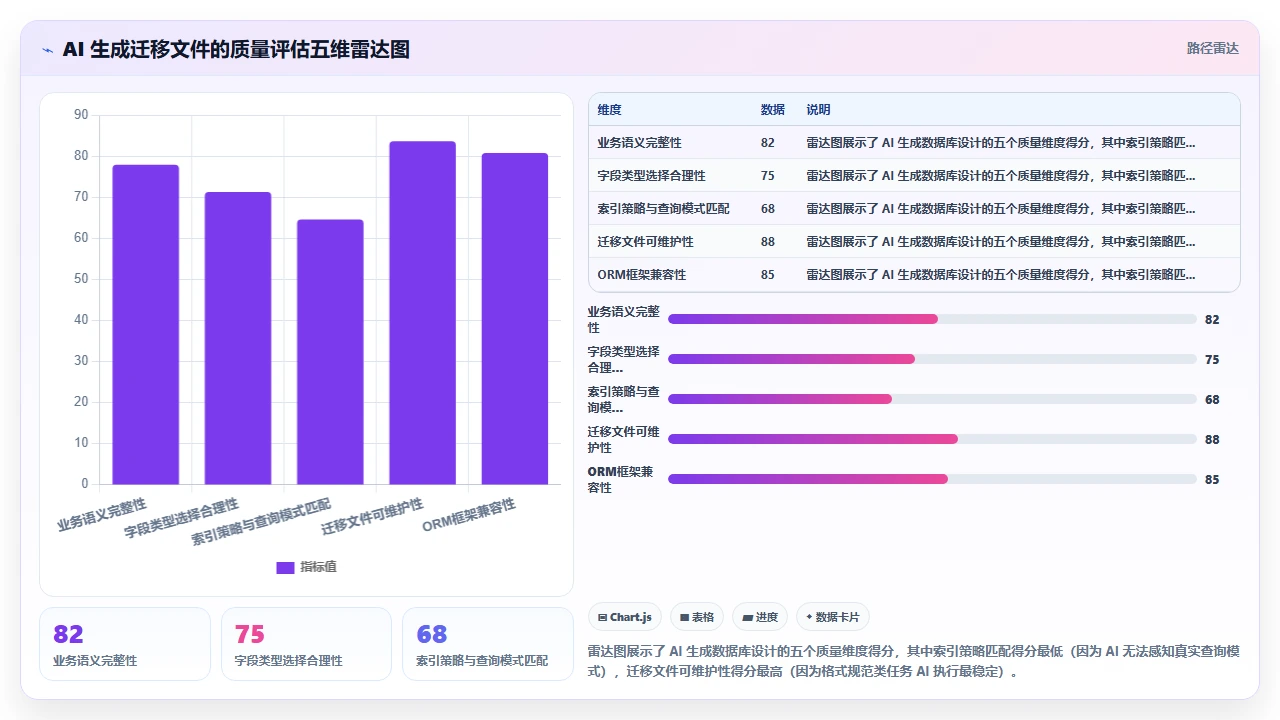Toggle the 指标值 legend color swatch
Viewport: 1280px width, 720px height.
(x=285, y=567)
